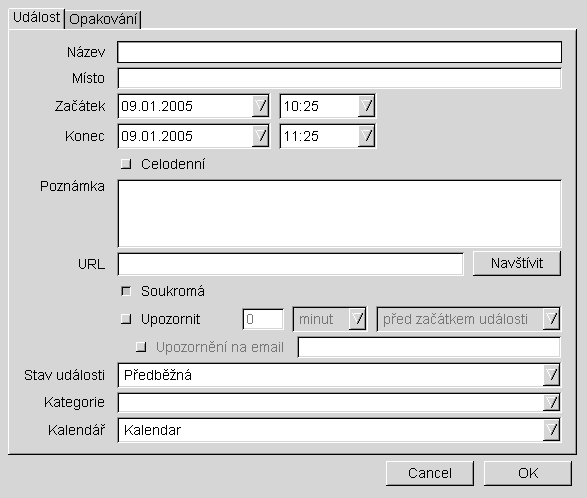Confirm with the OK button
This screenshot has width=587, height=498.
528,473
